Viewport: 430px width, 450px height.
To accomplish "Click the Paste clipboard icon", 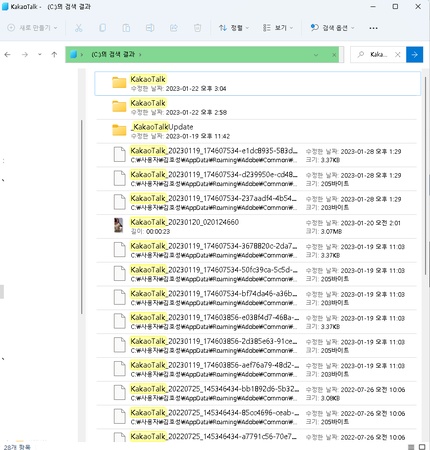I will tap(126, 28).
